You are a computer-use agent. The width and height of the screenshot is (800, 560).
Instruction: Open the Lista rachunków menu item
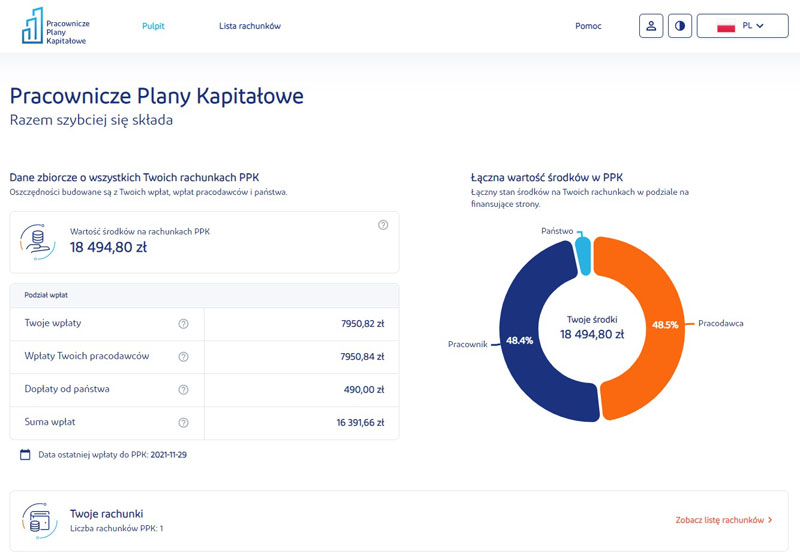pos(250,26)
